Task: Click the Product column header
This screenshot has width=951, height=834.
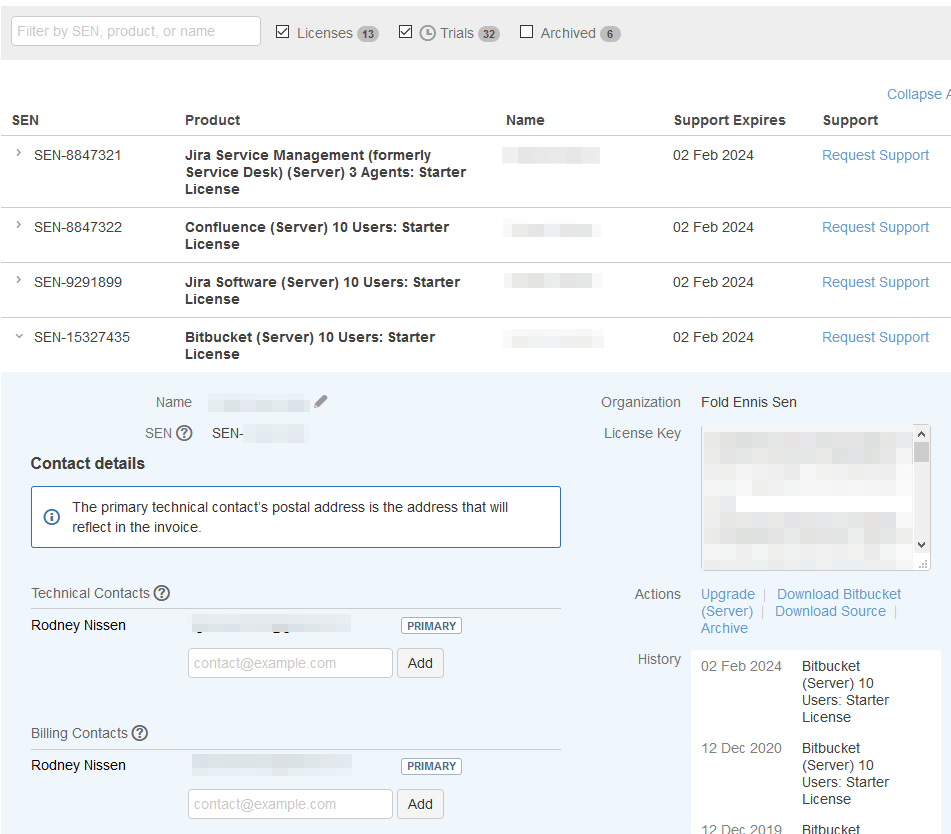Action: [212, 120]
